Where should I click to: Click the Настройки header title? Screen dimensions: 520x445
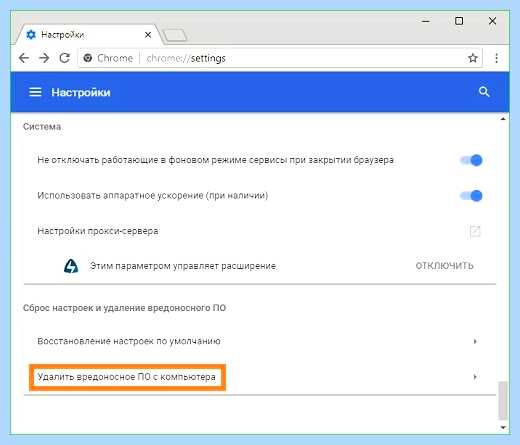click(81, 92)
